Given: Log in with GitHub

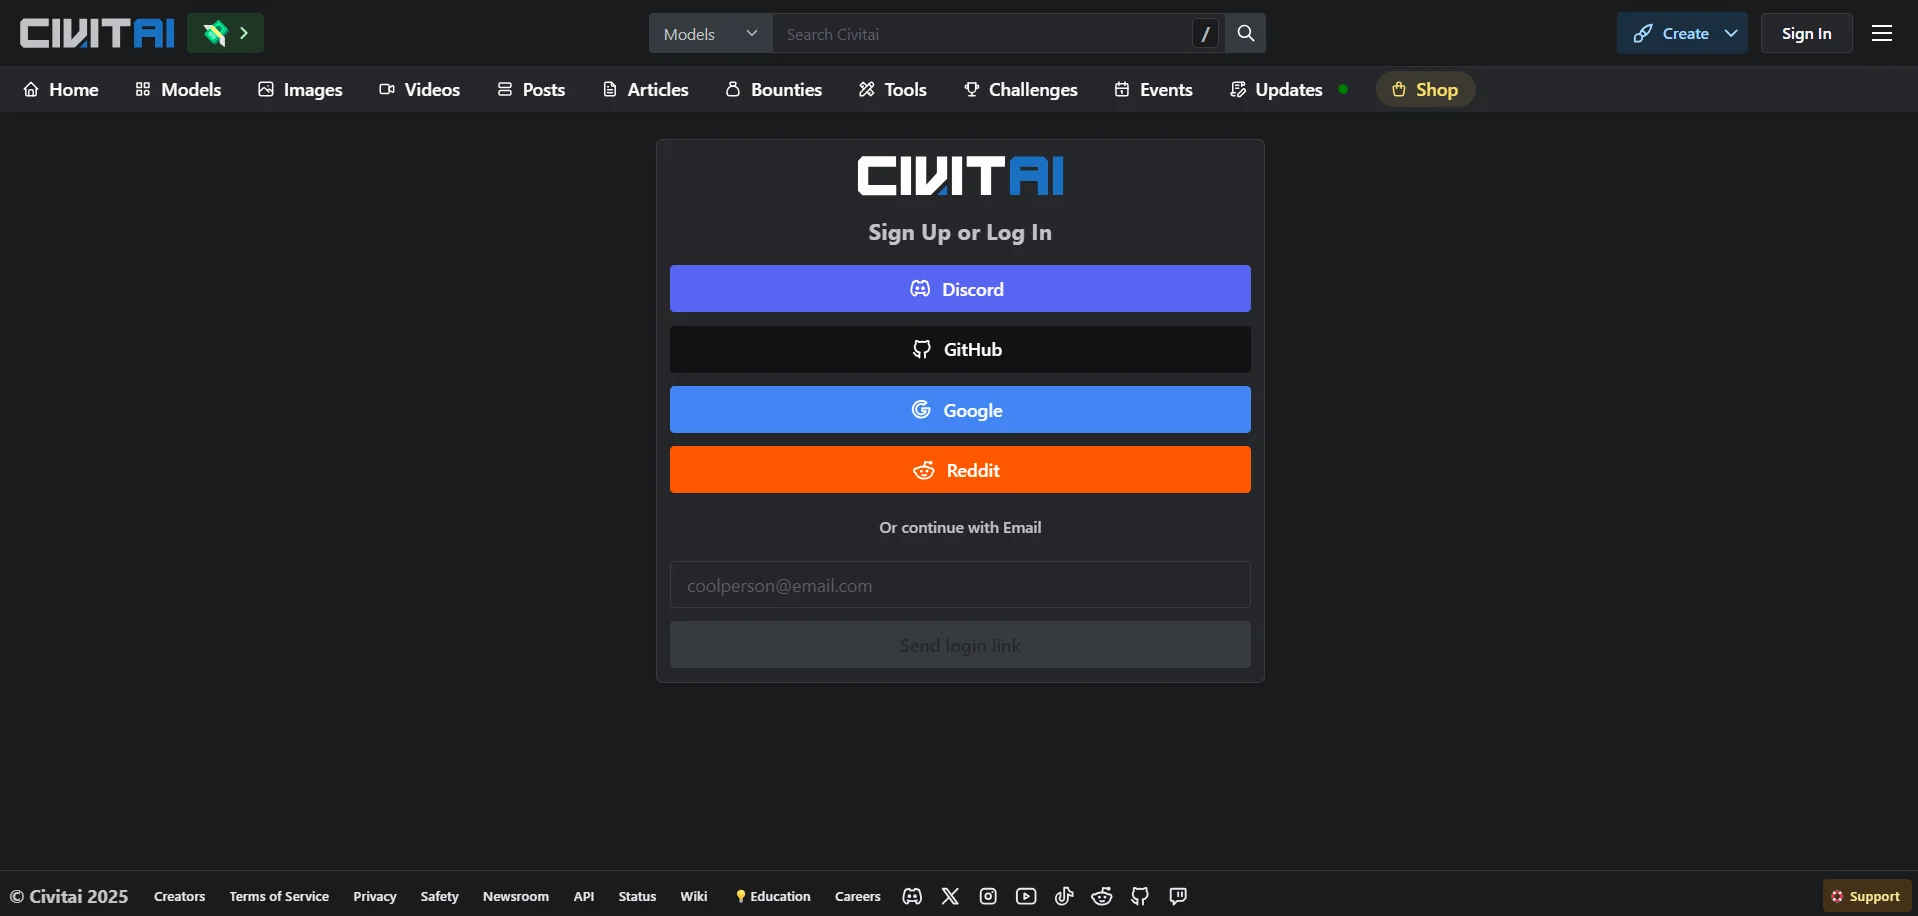Looking at the screenshot, I should click(x=960, y=349).
